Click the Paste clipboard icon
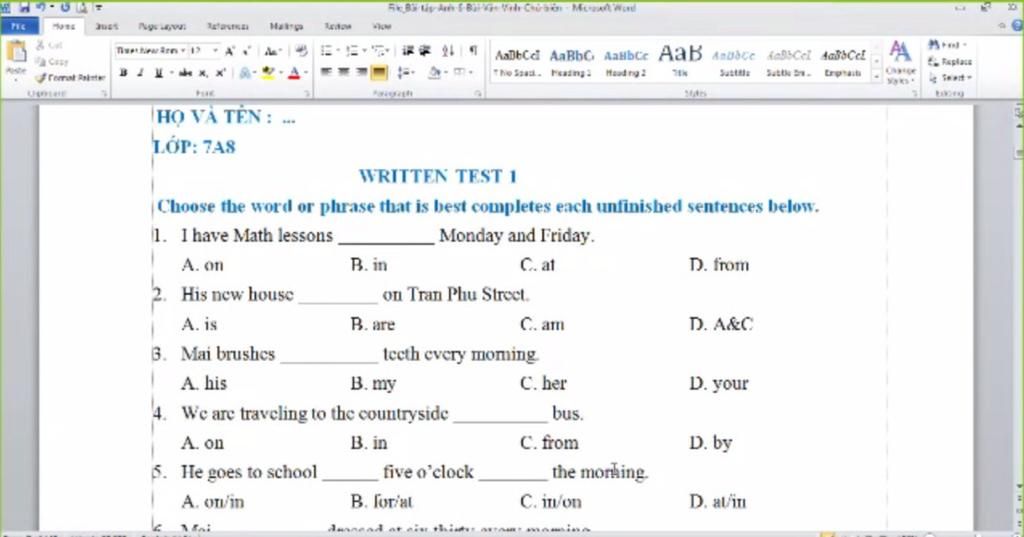Image resolution: width=1024 pixels, height=537 pixels. [16, 52]
